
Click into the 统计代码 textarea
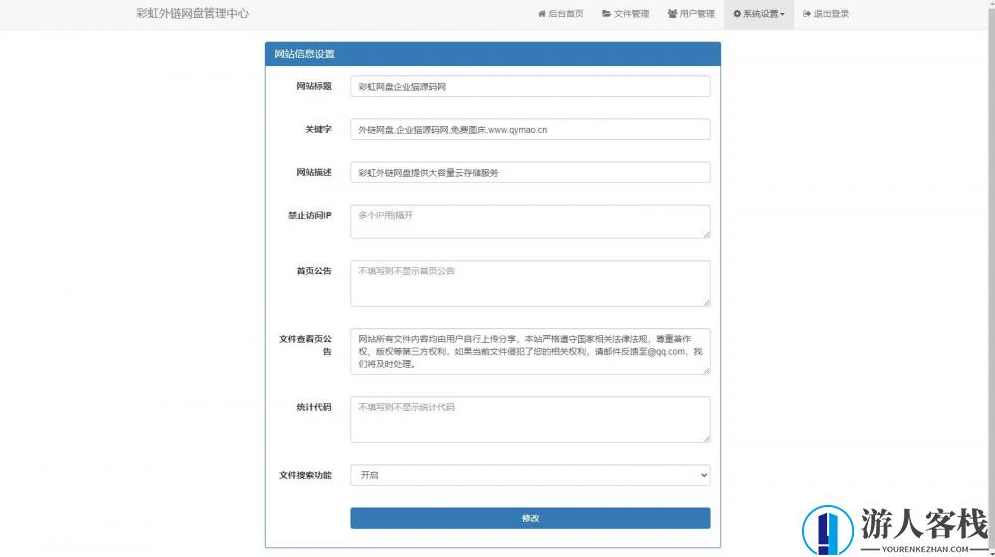[530, 419]
